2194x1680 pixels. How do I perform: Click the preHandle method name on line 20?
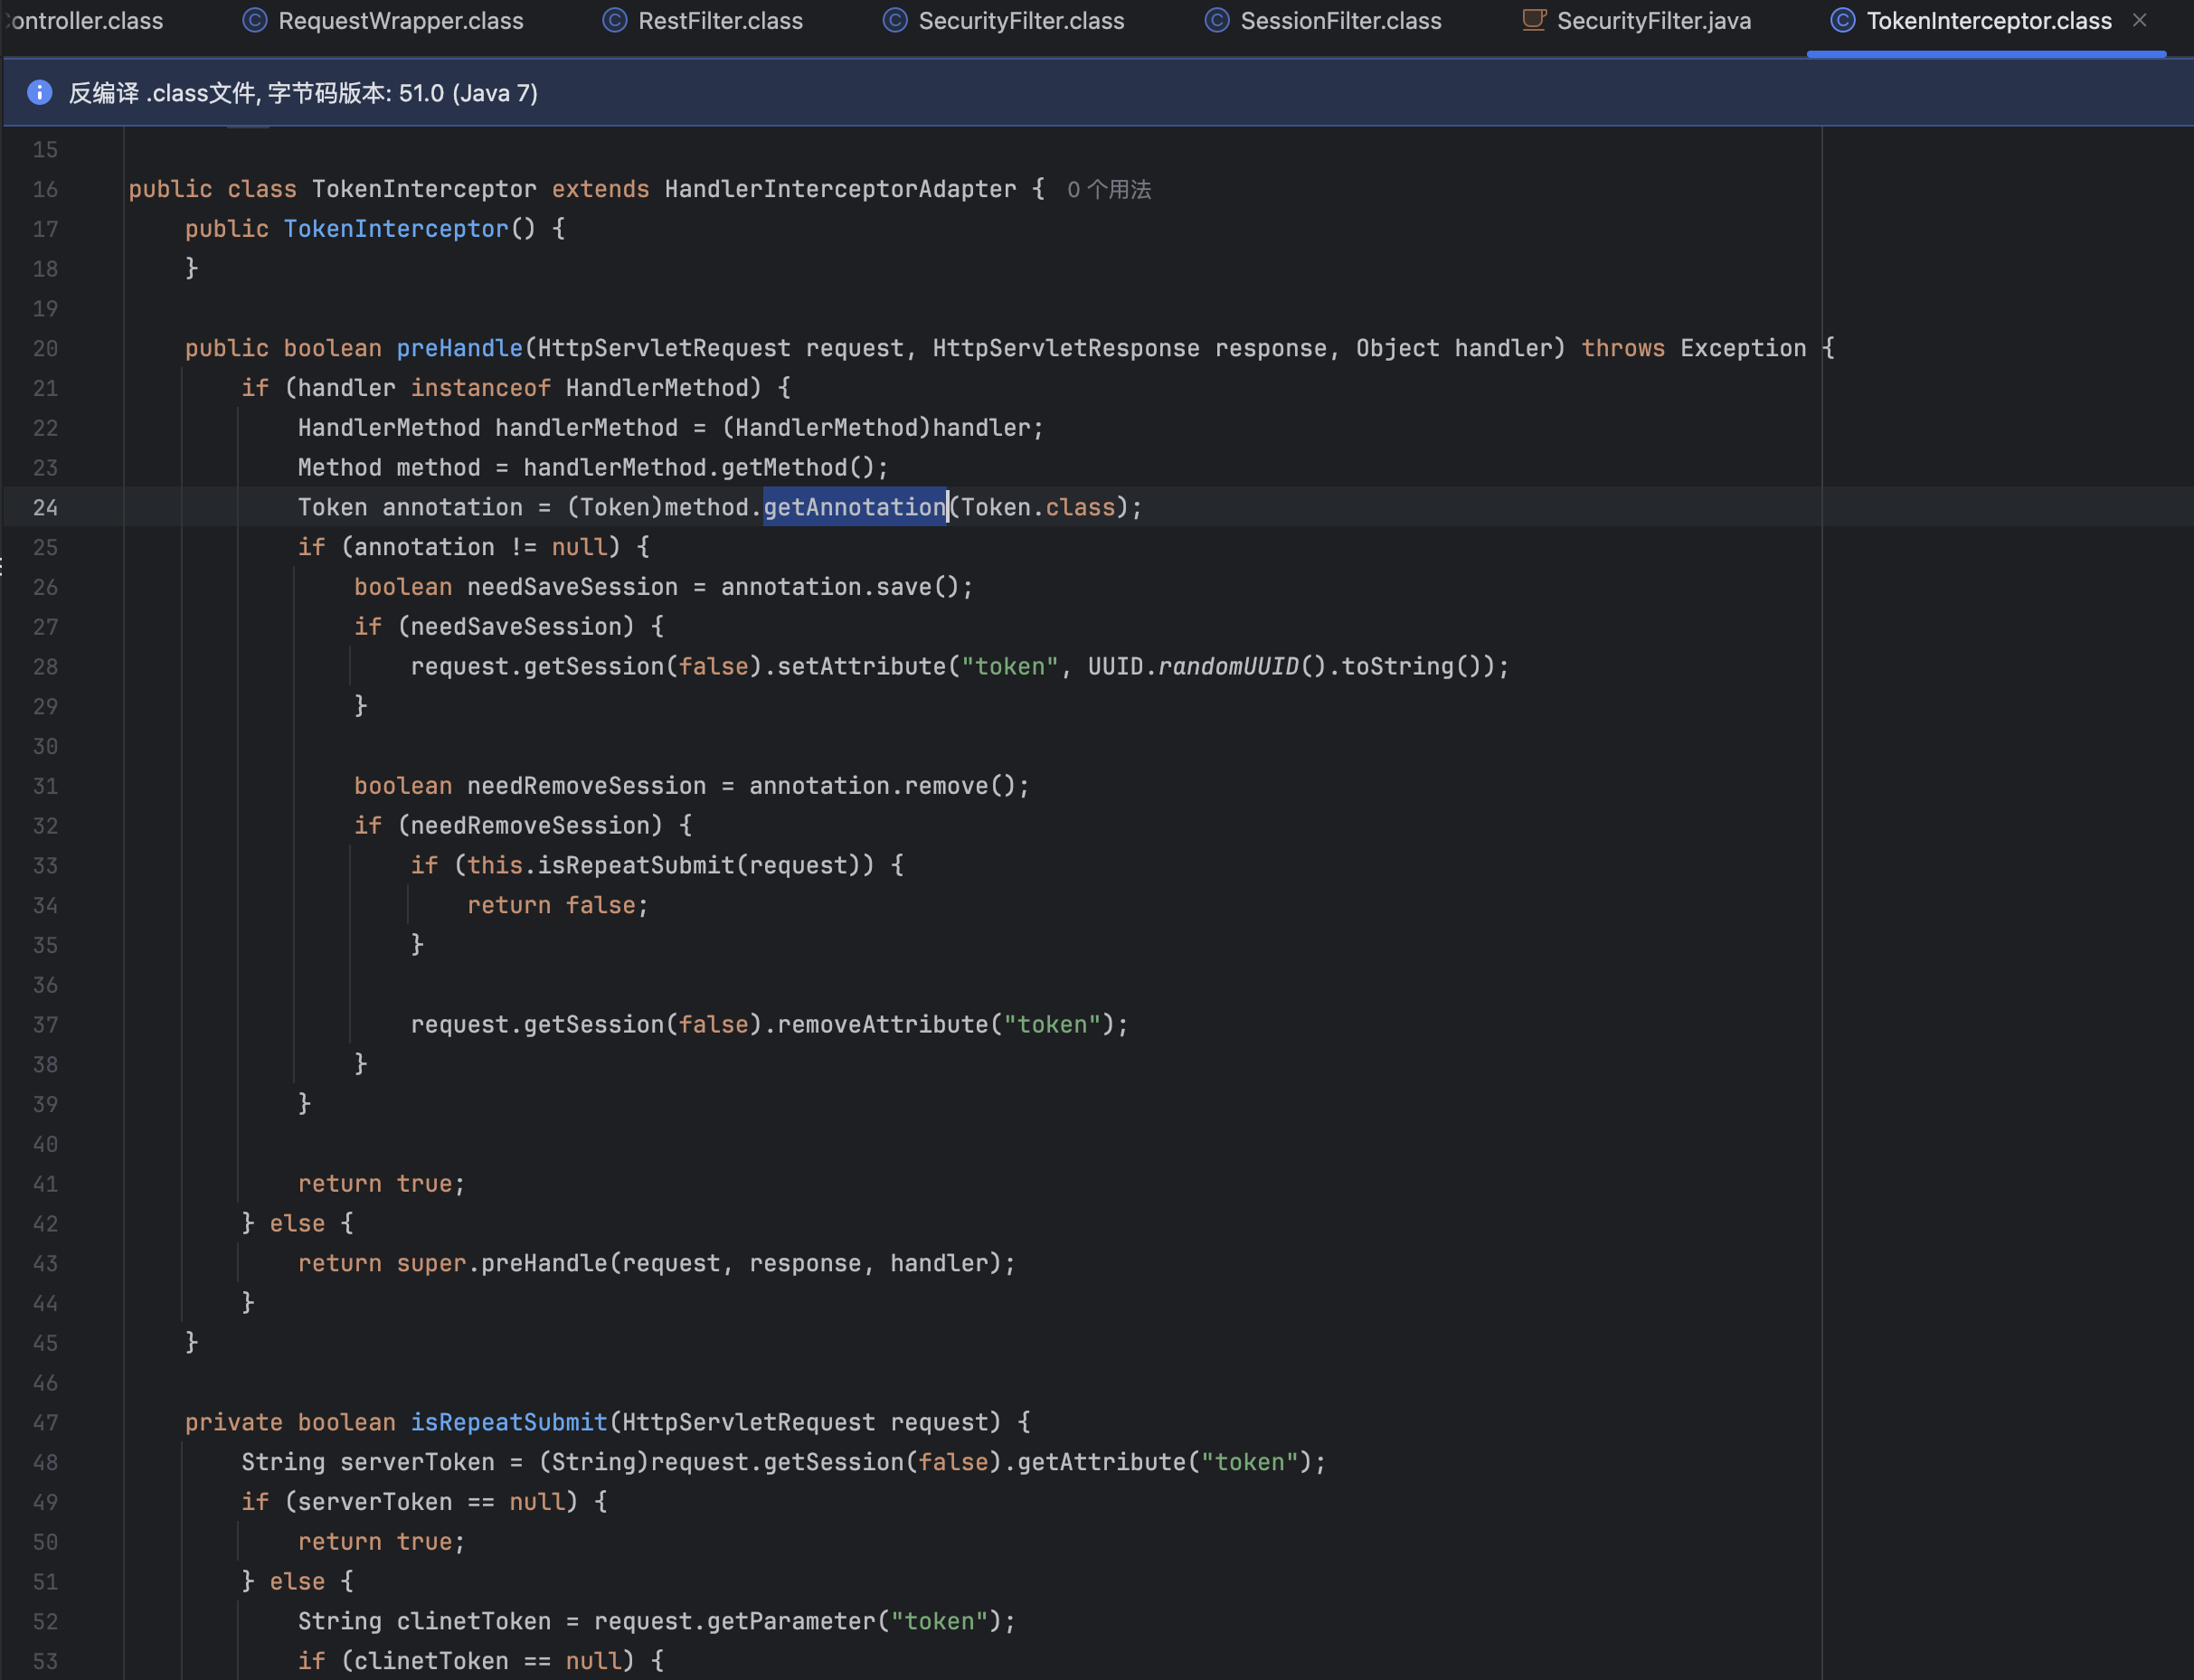(x=459, y=348)
